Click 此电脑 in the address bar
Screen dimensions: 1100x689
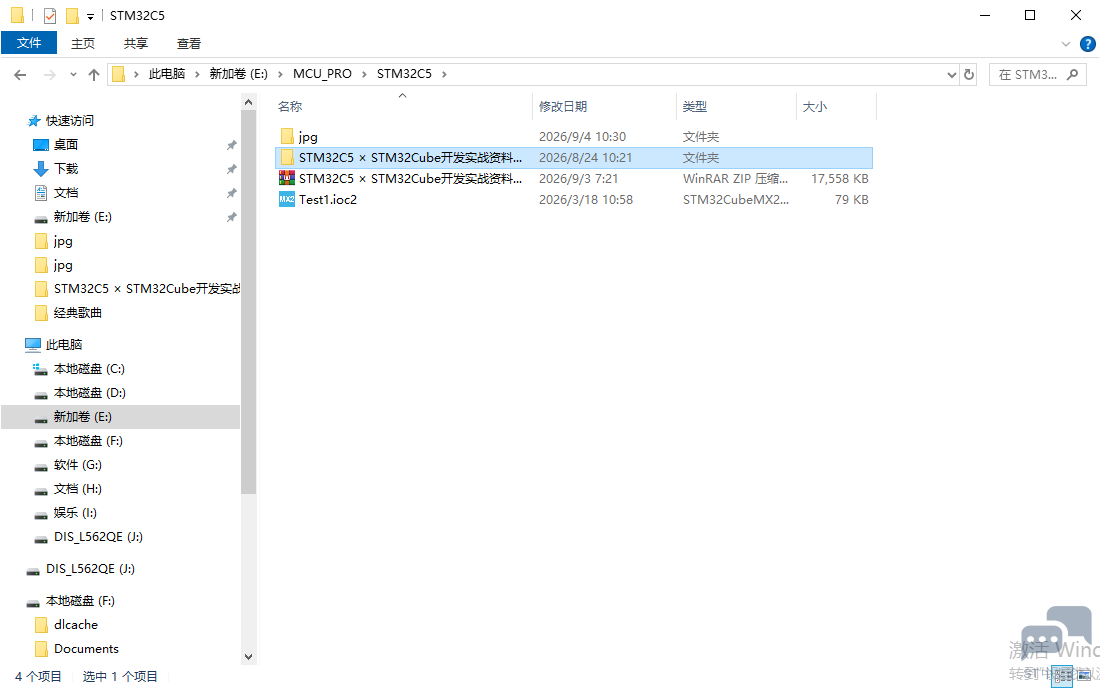(x=167, y=74)
